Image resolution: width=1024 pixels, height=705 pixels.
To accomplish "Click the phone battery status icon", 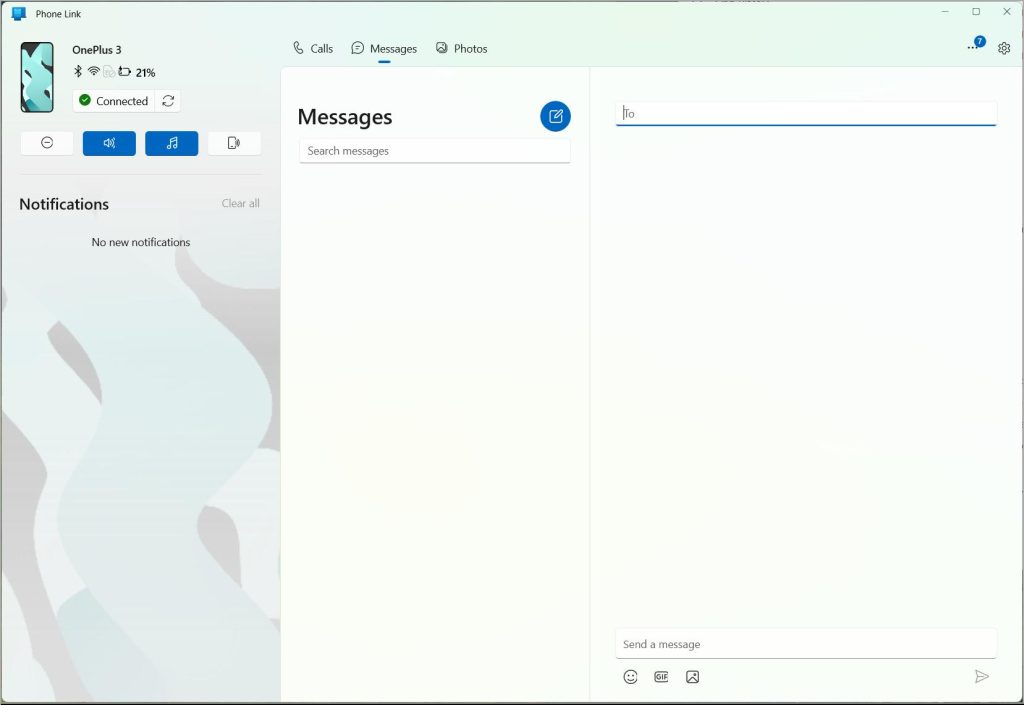I will click(125, 72).
